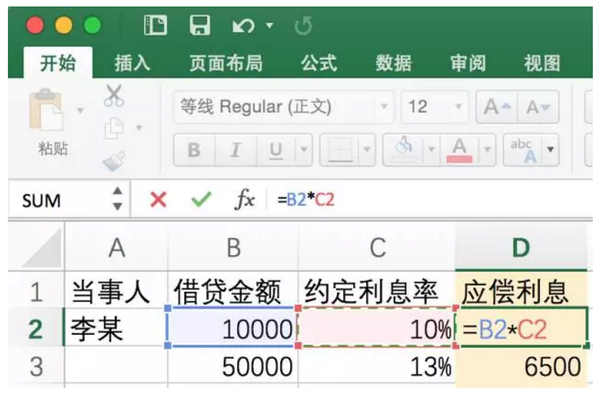Open the 审阅 tab

point(468,63)
